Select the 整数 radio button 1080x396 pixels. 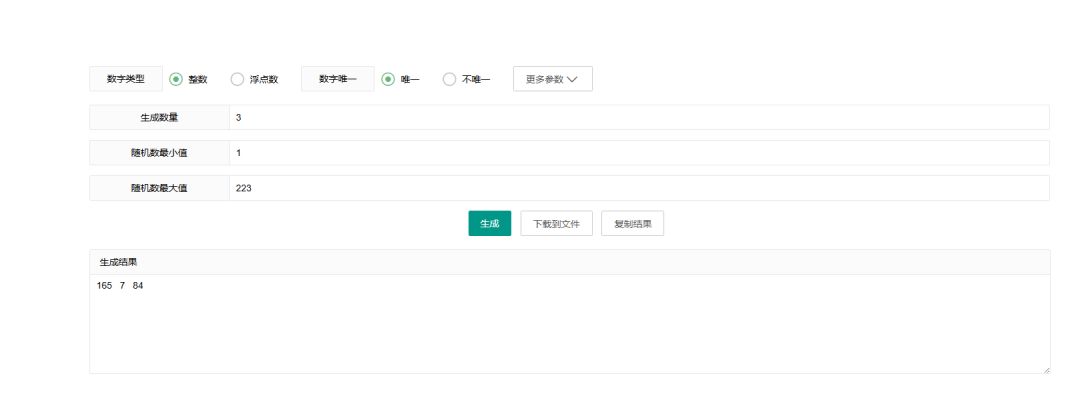pos(176,79)
